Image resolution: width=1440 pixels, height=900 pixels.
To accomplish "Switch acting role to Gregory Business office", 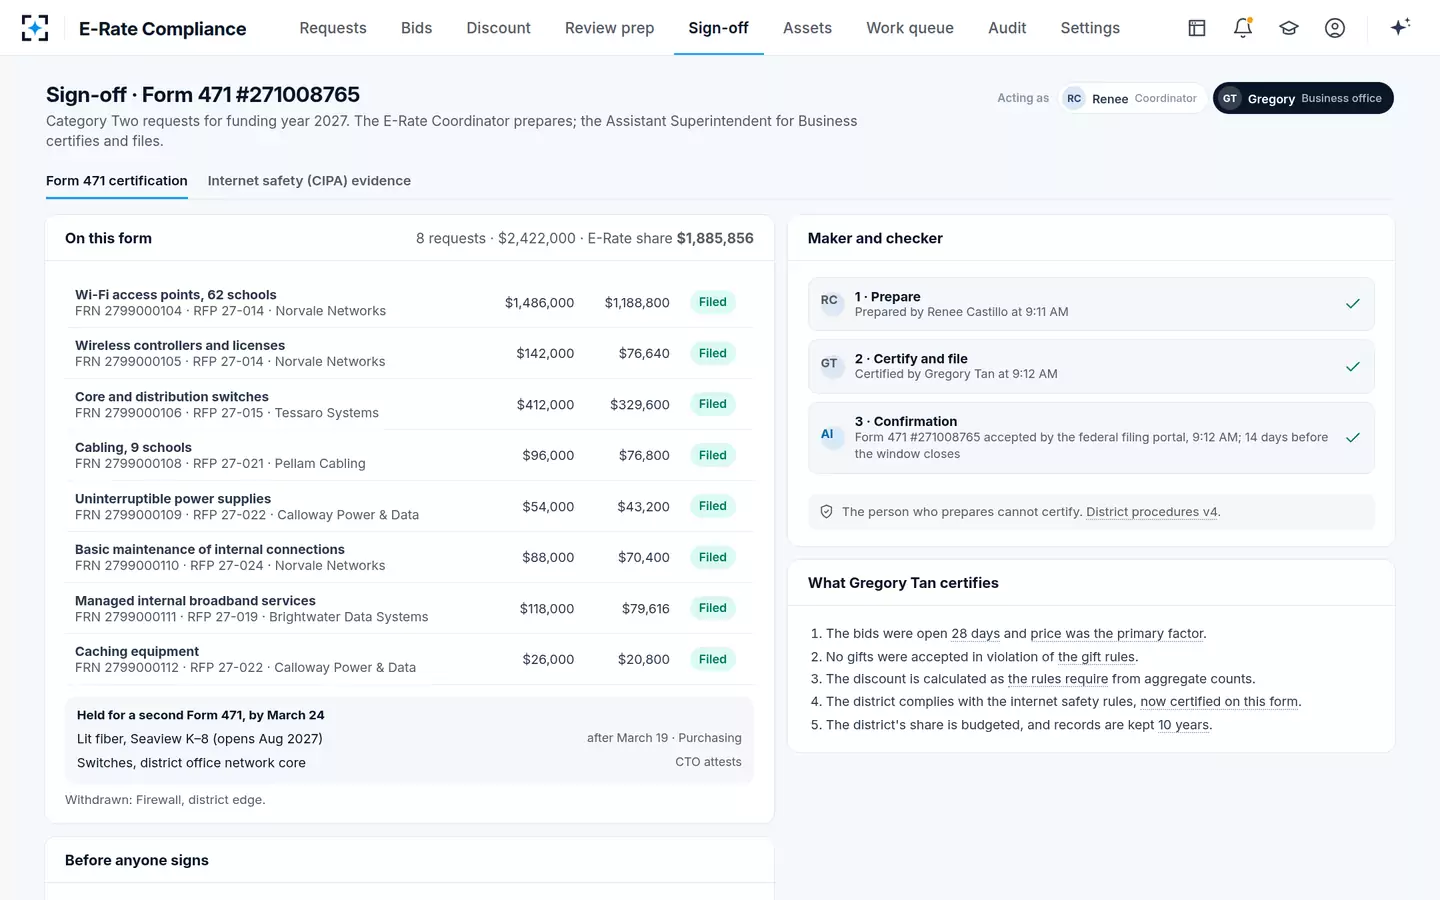I will (x=1303, y=98).
